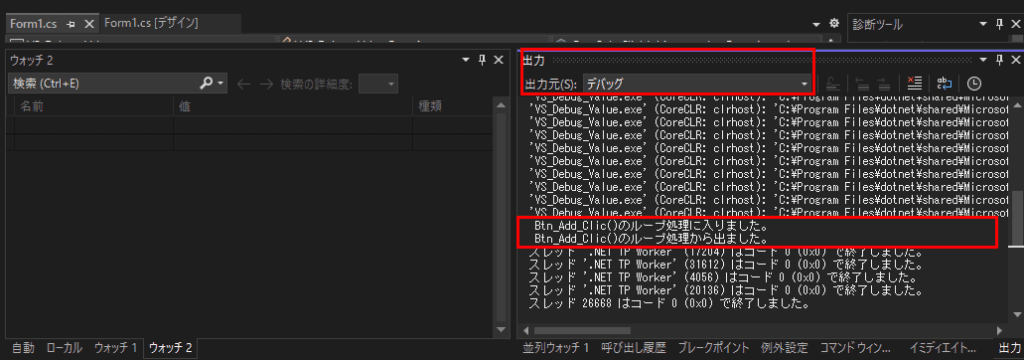Open the 出力元 source combo box (デバッグ)
Viewport: 1024px width, 360px height.
pos(697,84)
